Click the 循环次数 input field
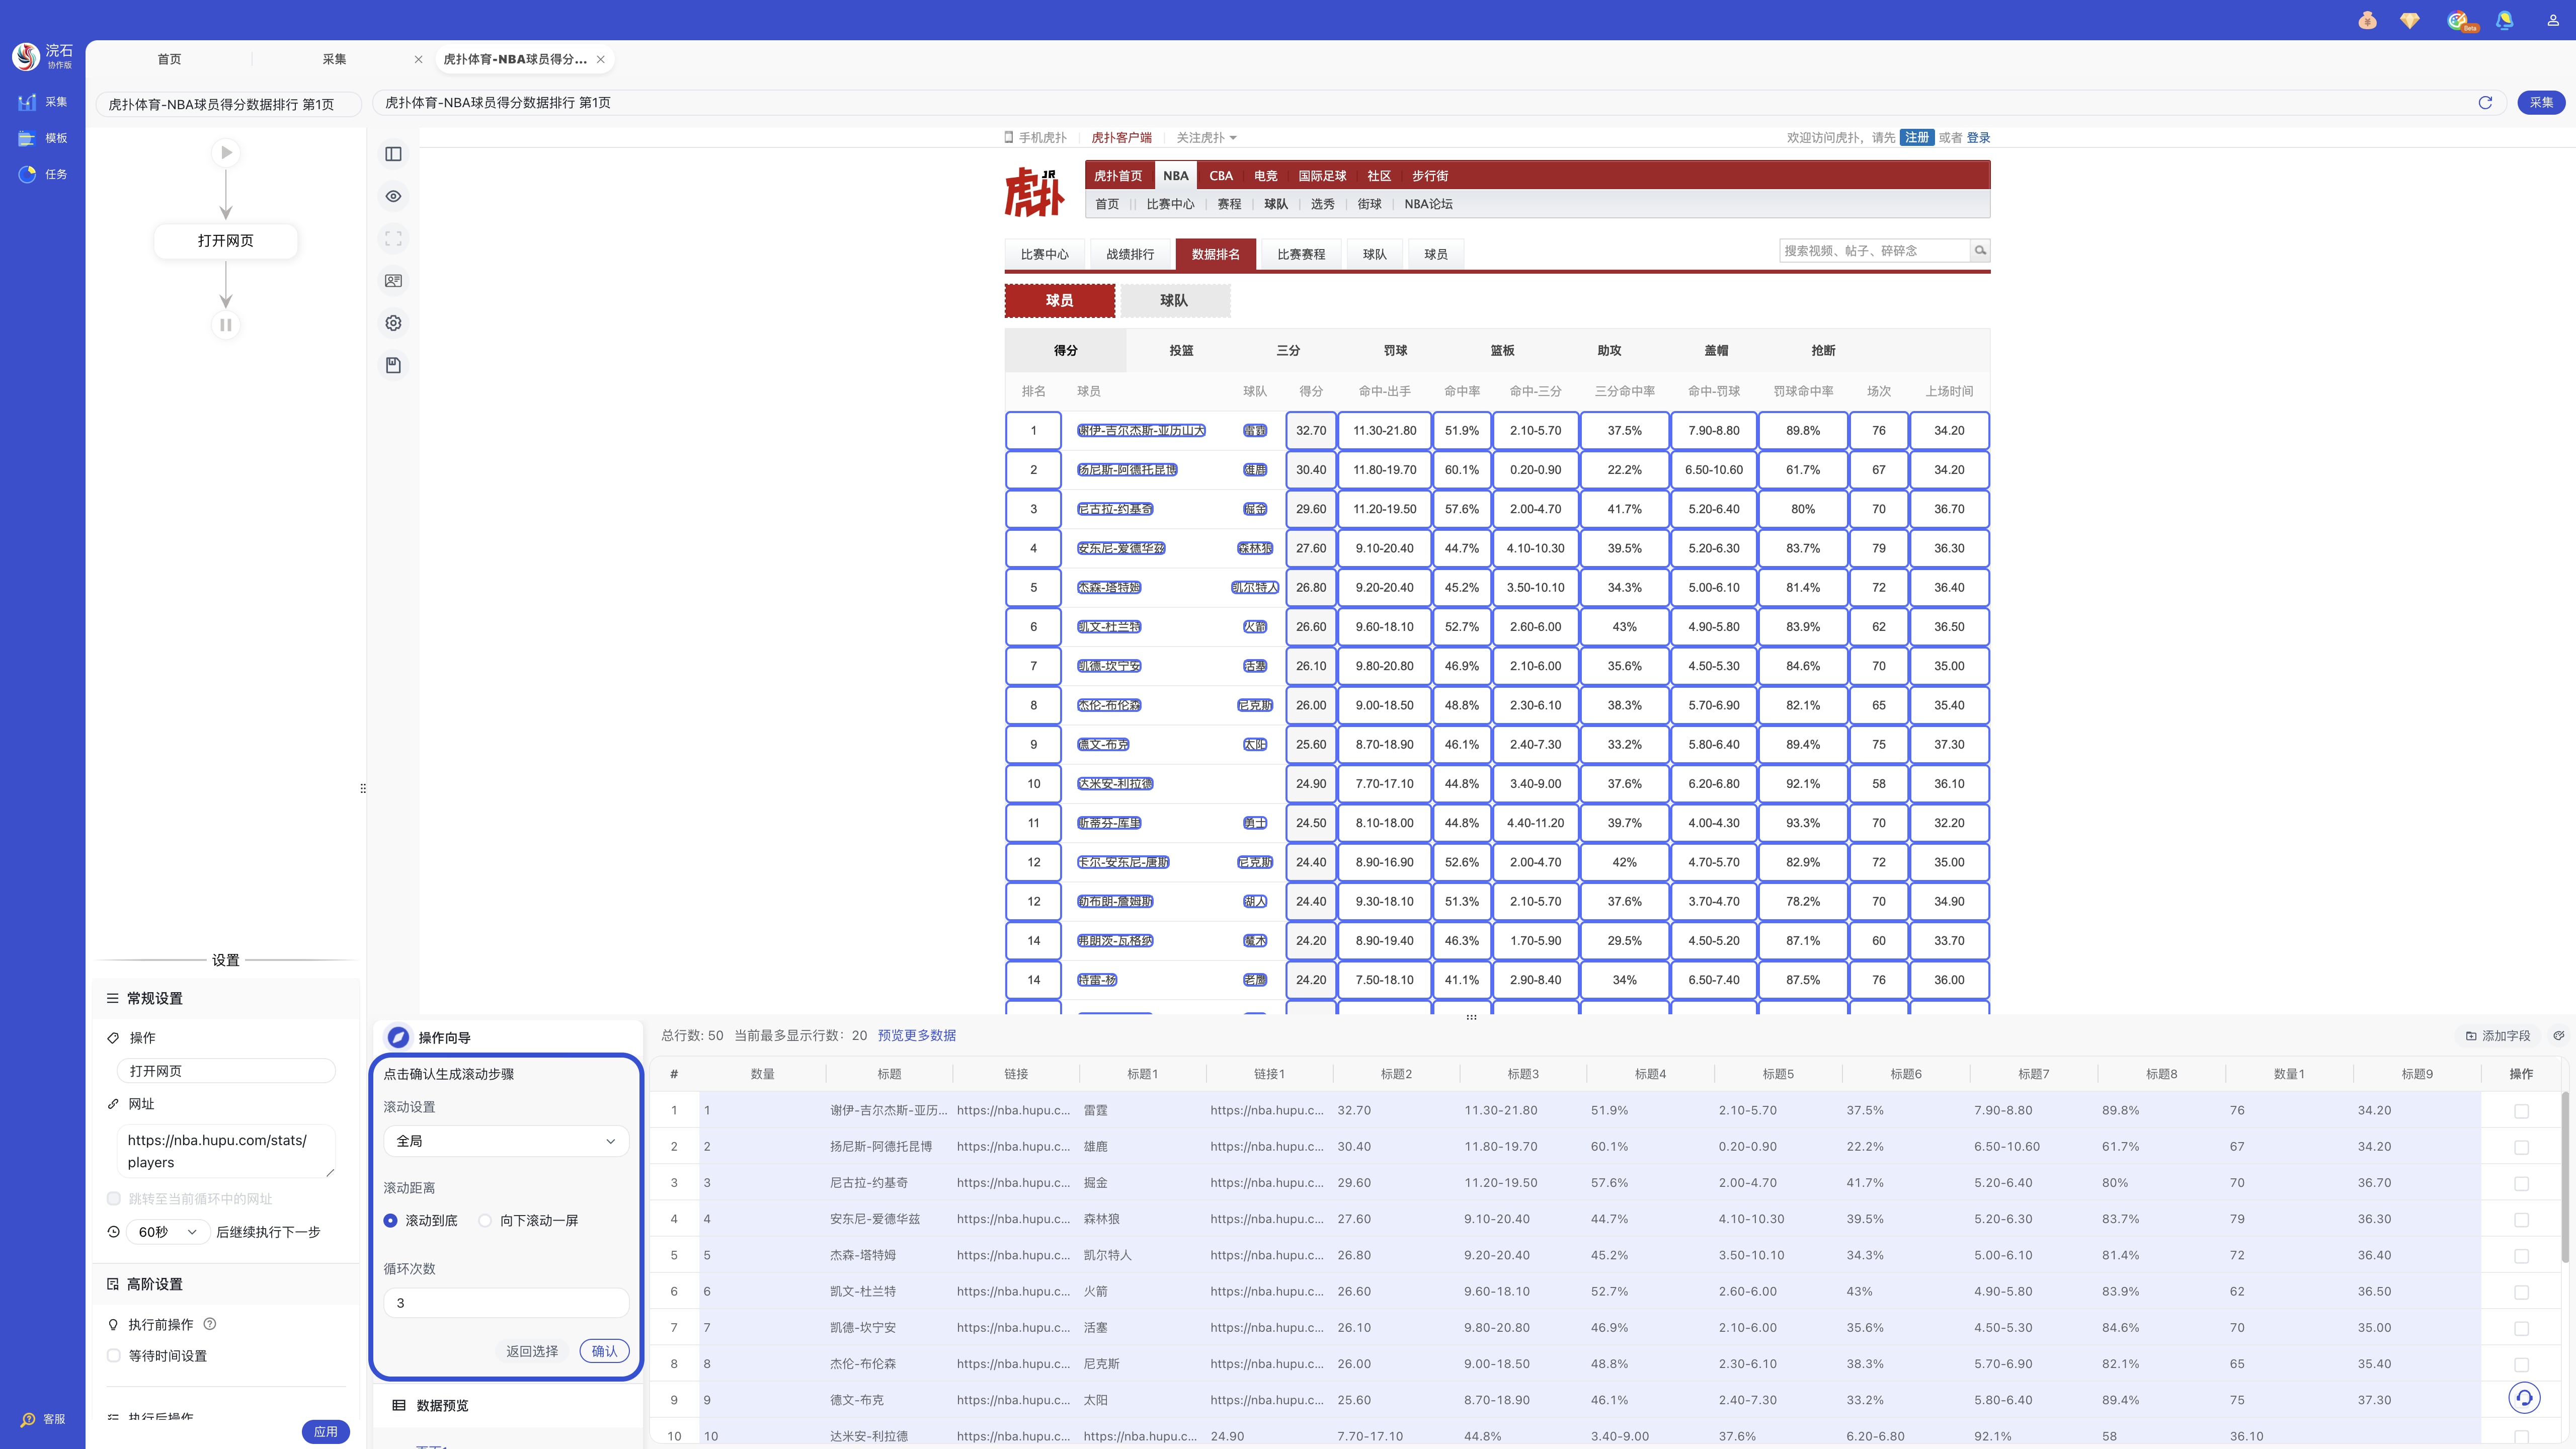The height and width of the screenshot is (1449, 2576). [x=505, y=1303]
